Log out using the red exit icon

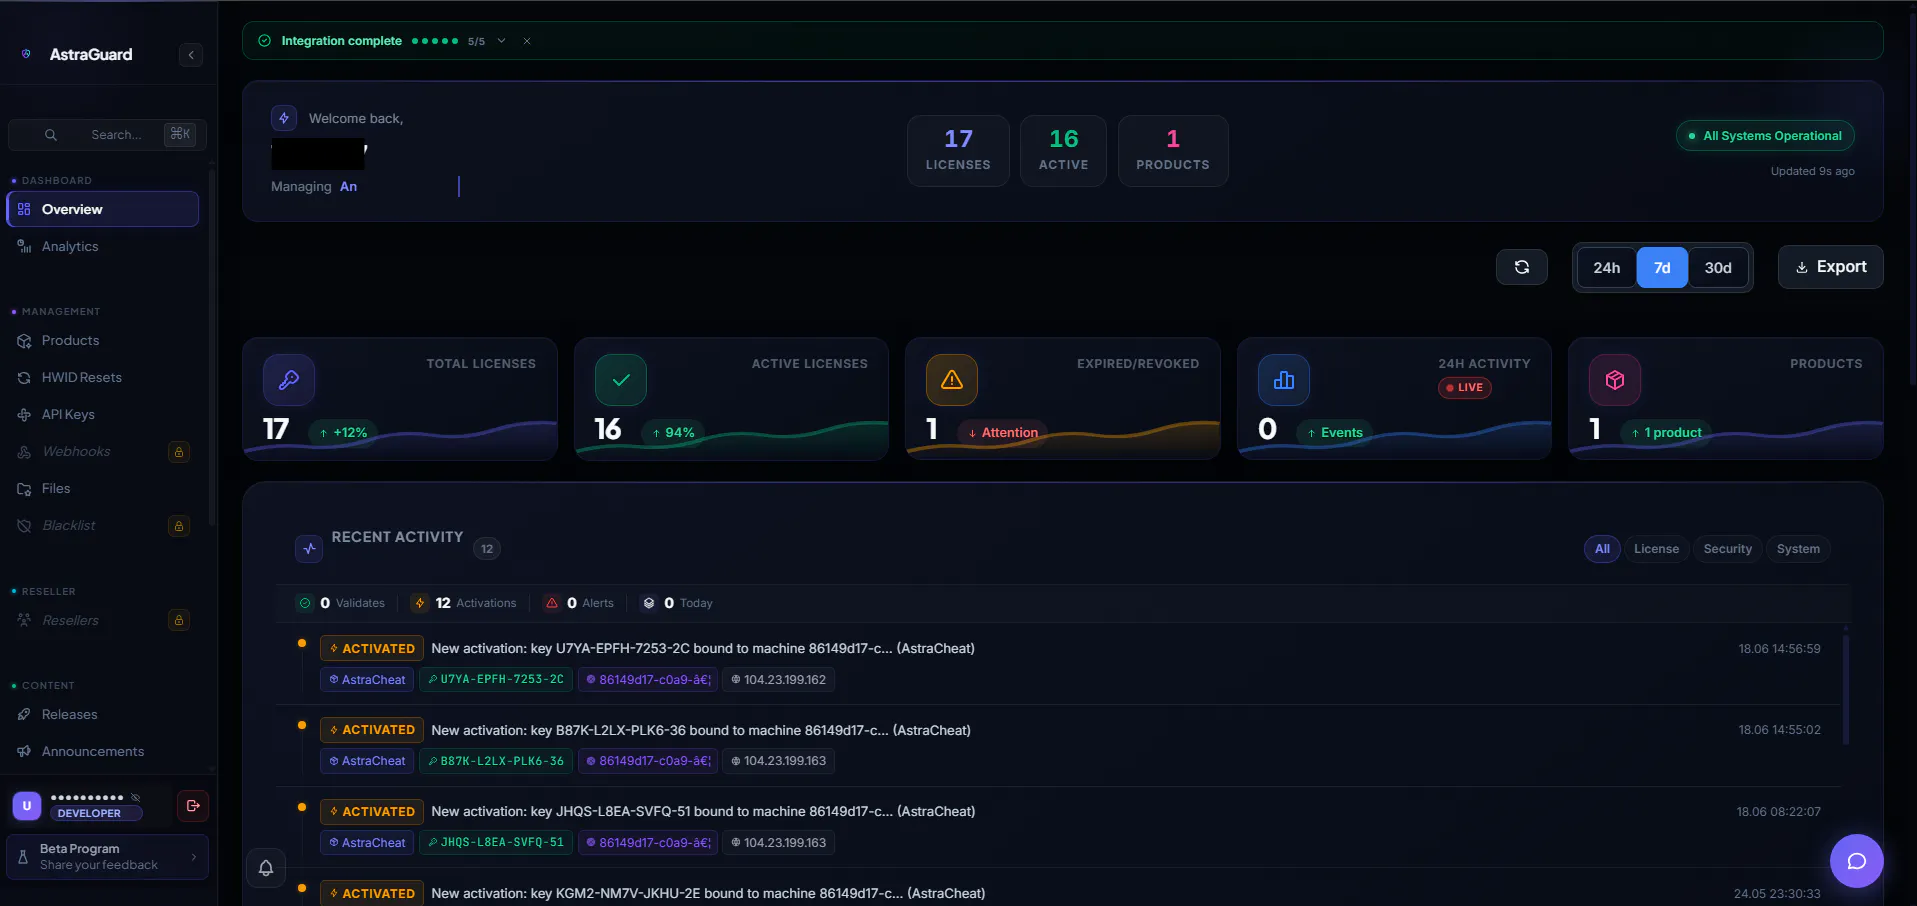193,805
